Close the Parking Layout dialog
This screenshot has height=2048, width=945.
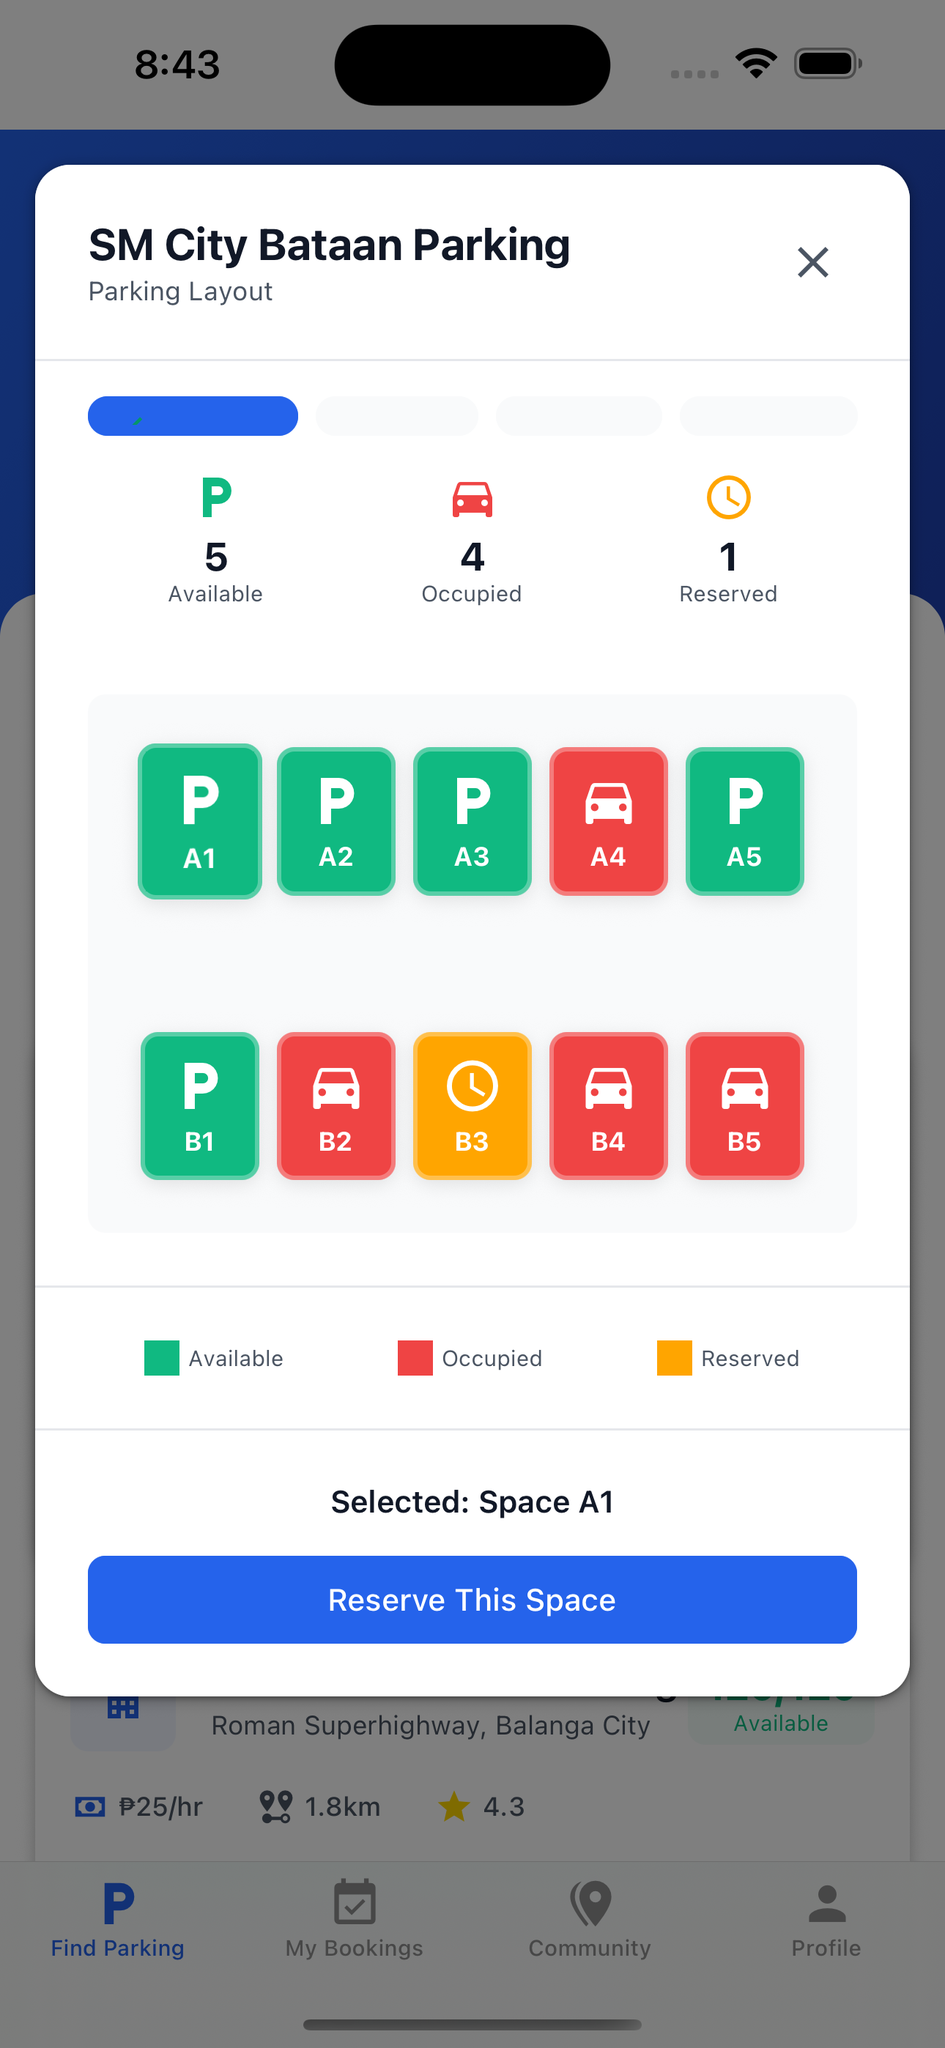coord(812,262)
